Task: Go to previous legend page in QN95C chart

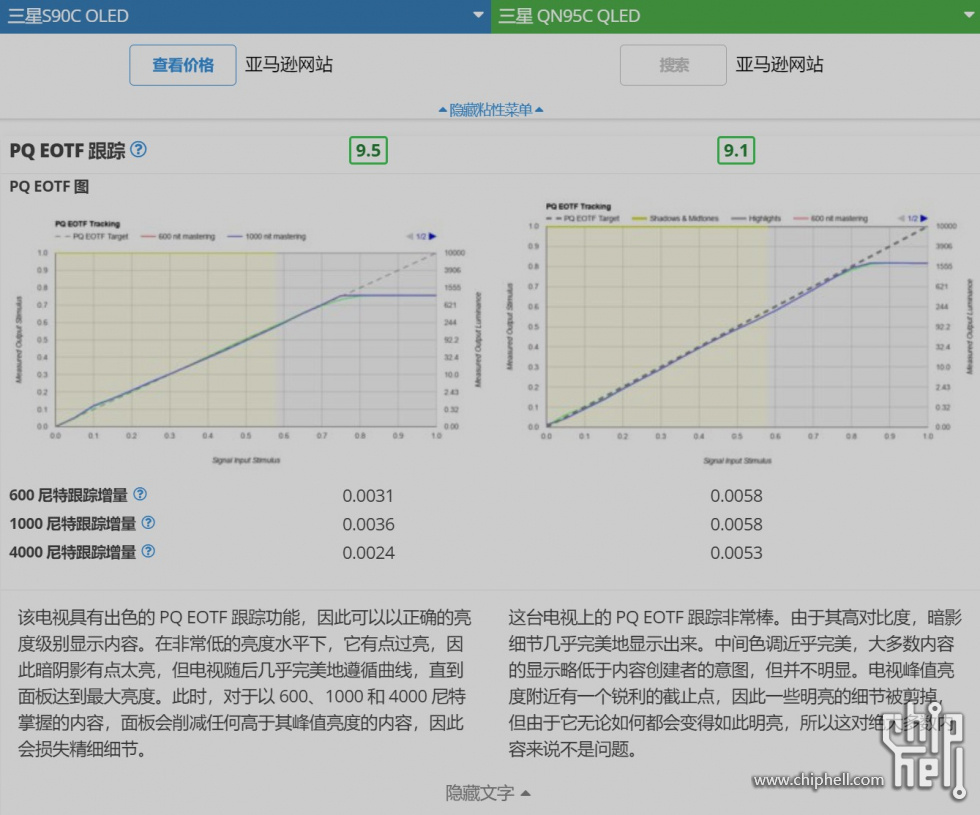Action: (901, 218)
